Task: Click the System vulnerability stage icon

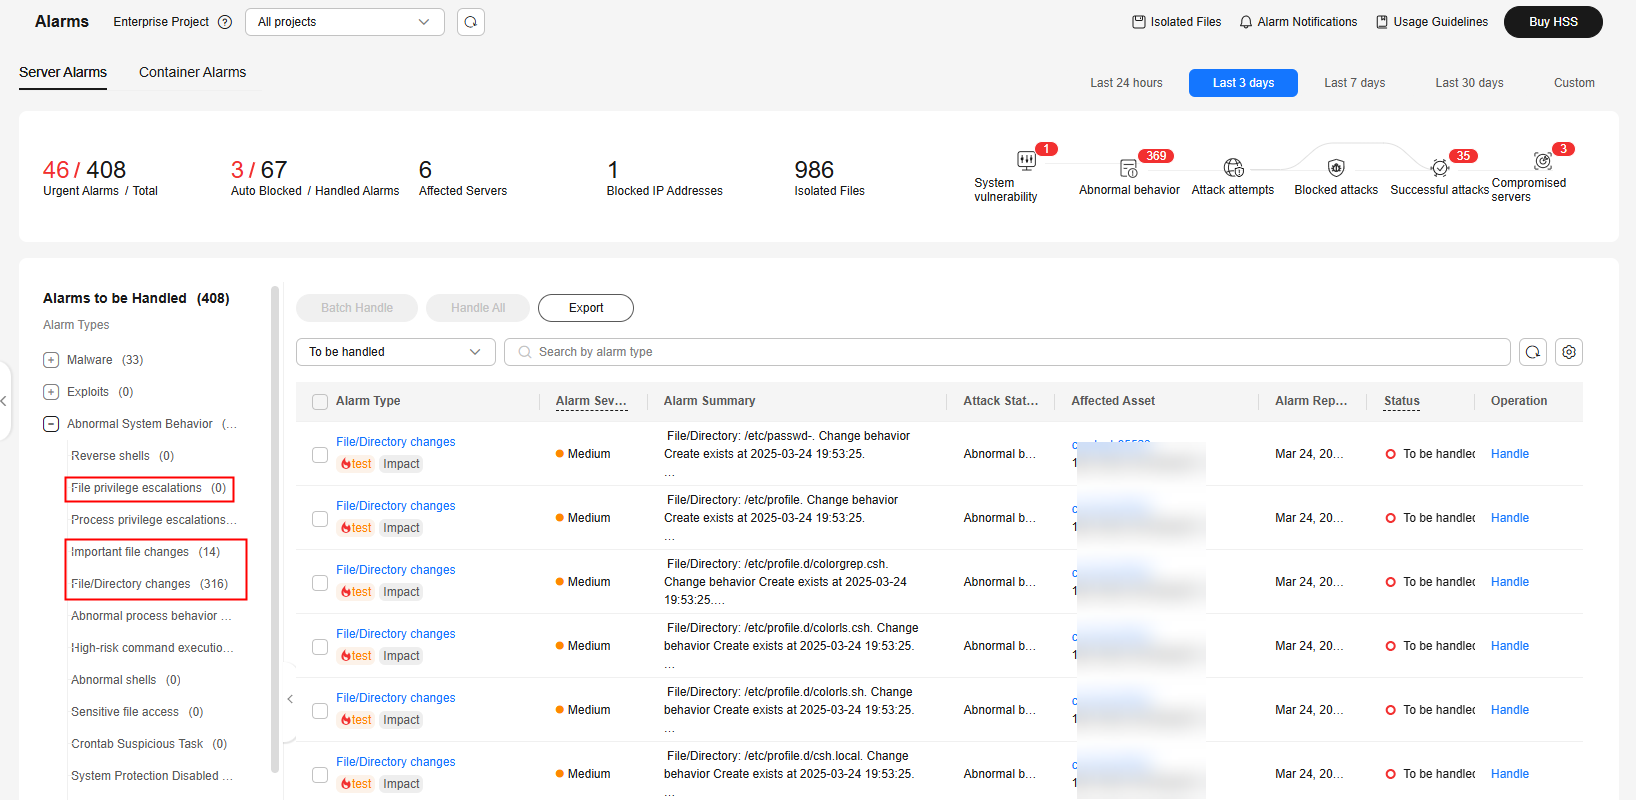Action: click(1026, 160)
